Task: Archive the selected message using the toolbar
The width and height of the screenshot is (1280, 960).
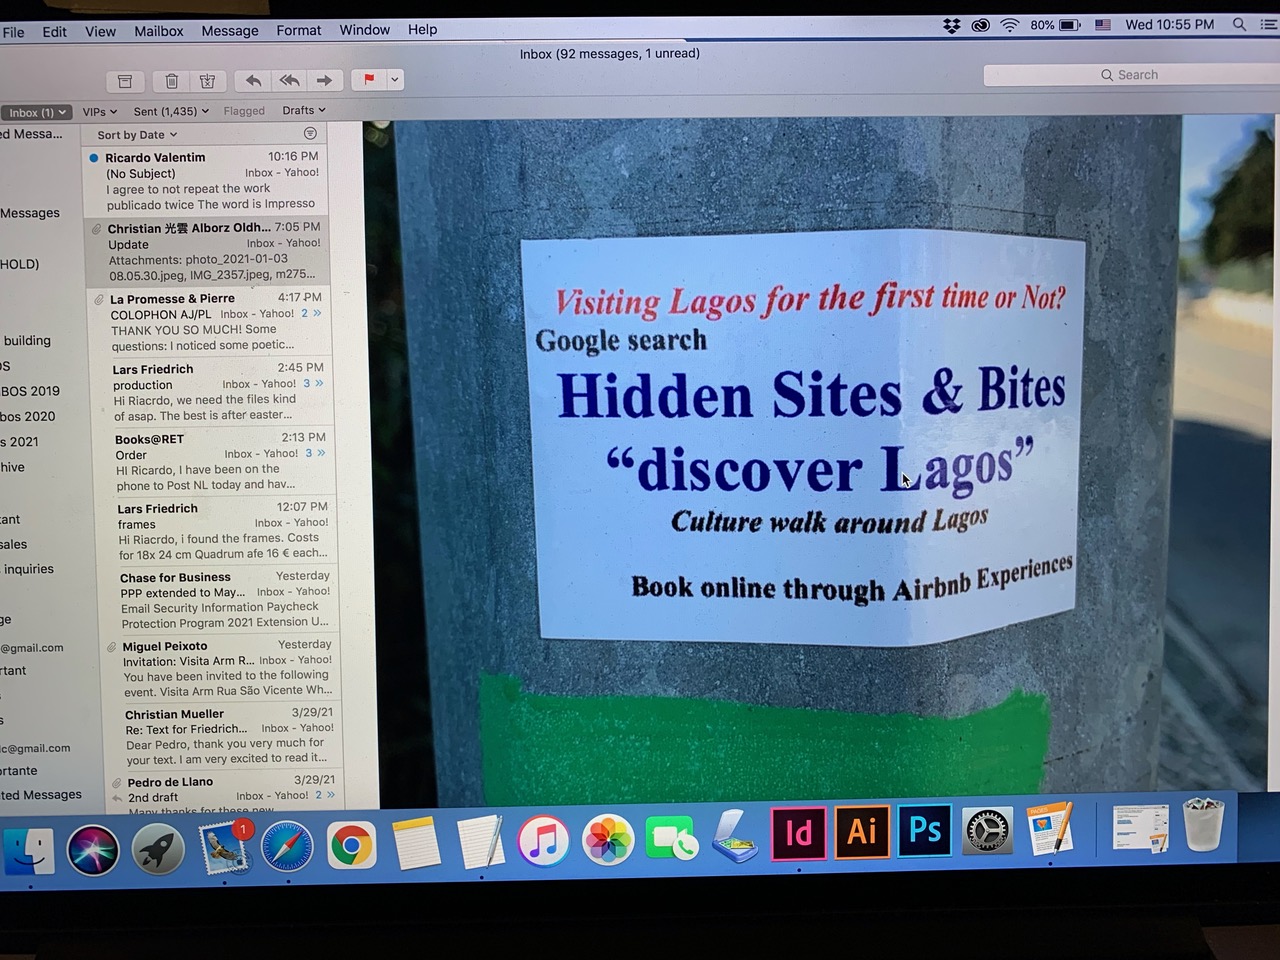Action: [x=125, y=81]
